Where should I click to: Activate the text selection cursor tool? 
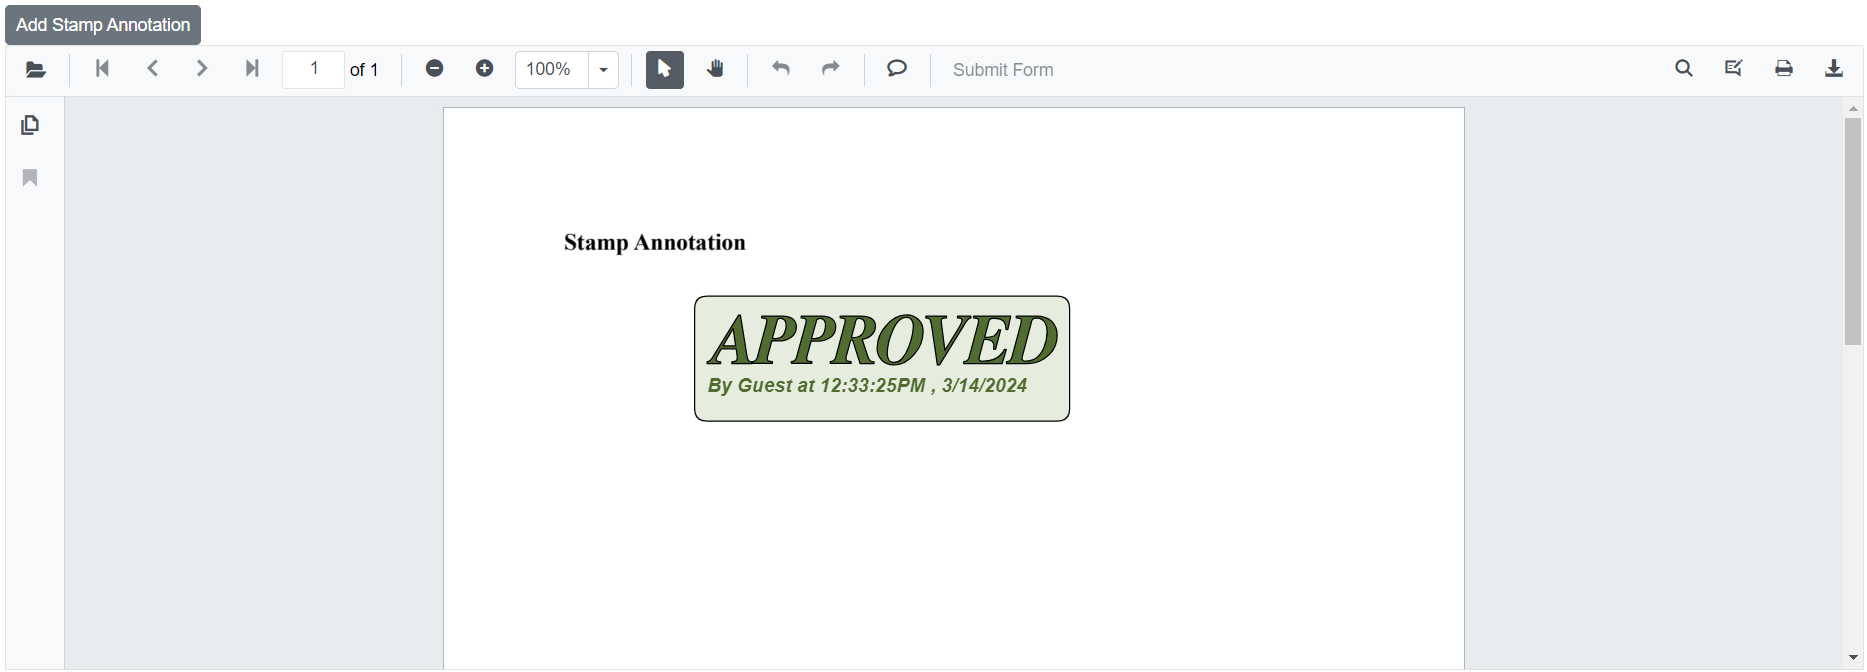[665, 69]
